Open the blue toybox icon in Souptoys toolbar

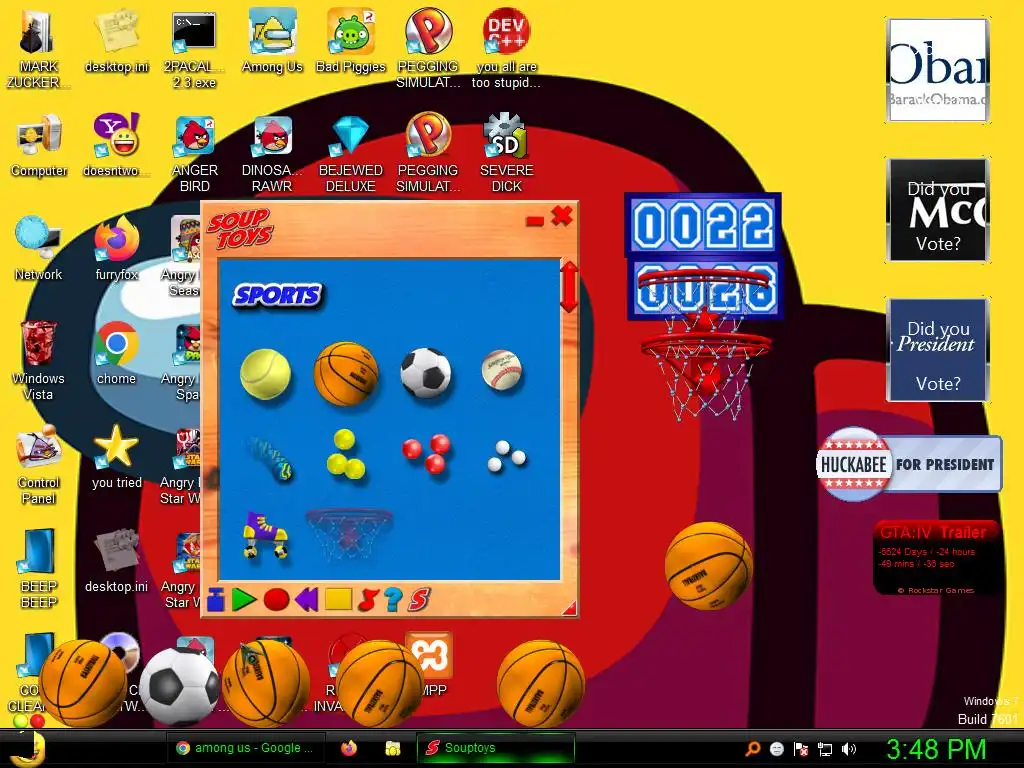pos(216,600)
